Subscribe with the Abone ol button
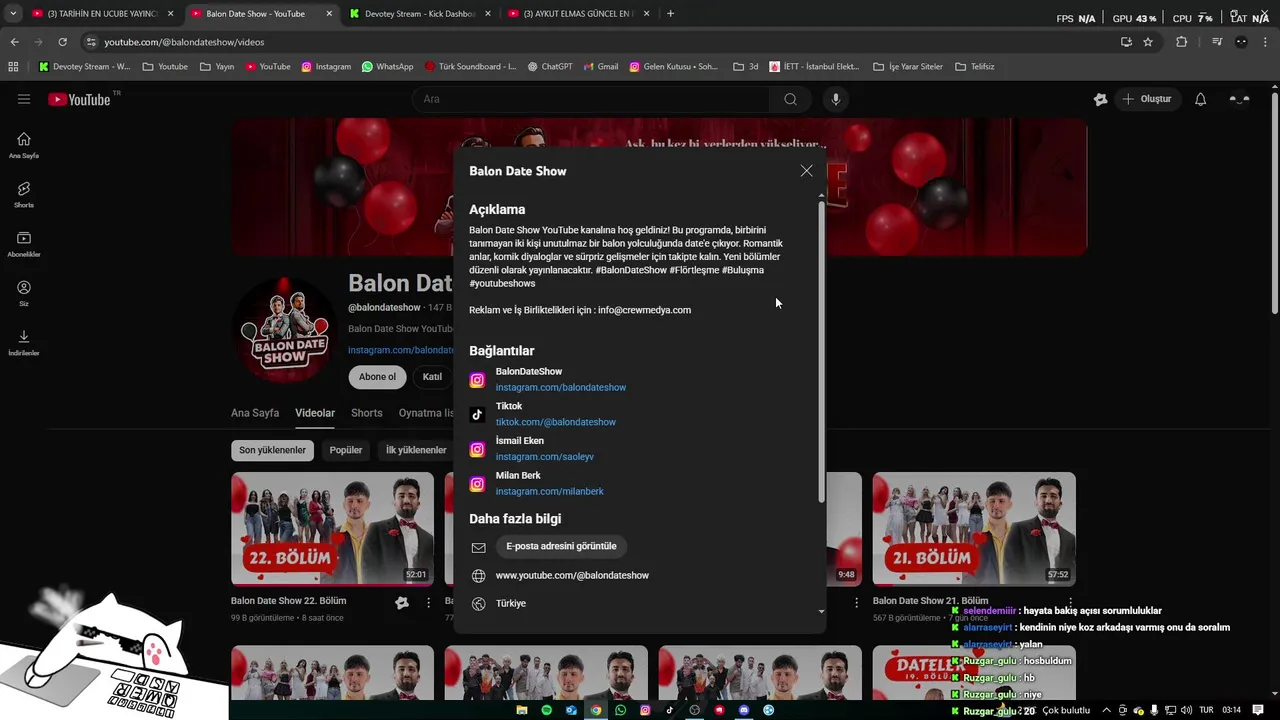Screen dimensions: 1280x720 coord(377,377)
